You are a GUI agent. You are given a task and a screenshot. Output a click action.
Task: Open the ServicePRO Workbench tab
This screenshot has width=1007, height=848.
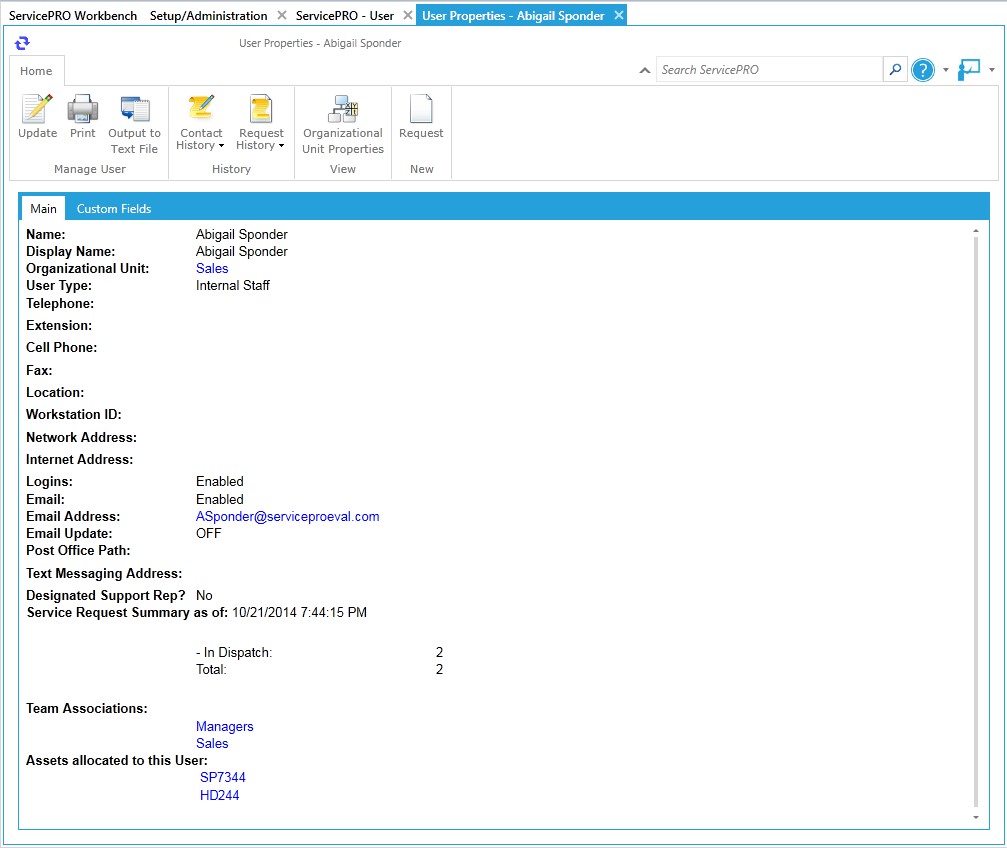pyautogui.click(x=73, y=16)
